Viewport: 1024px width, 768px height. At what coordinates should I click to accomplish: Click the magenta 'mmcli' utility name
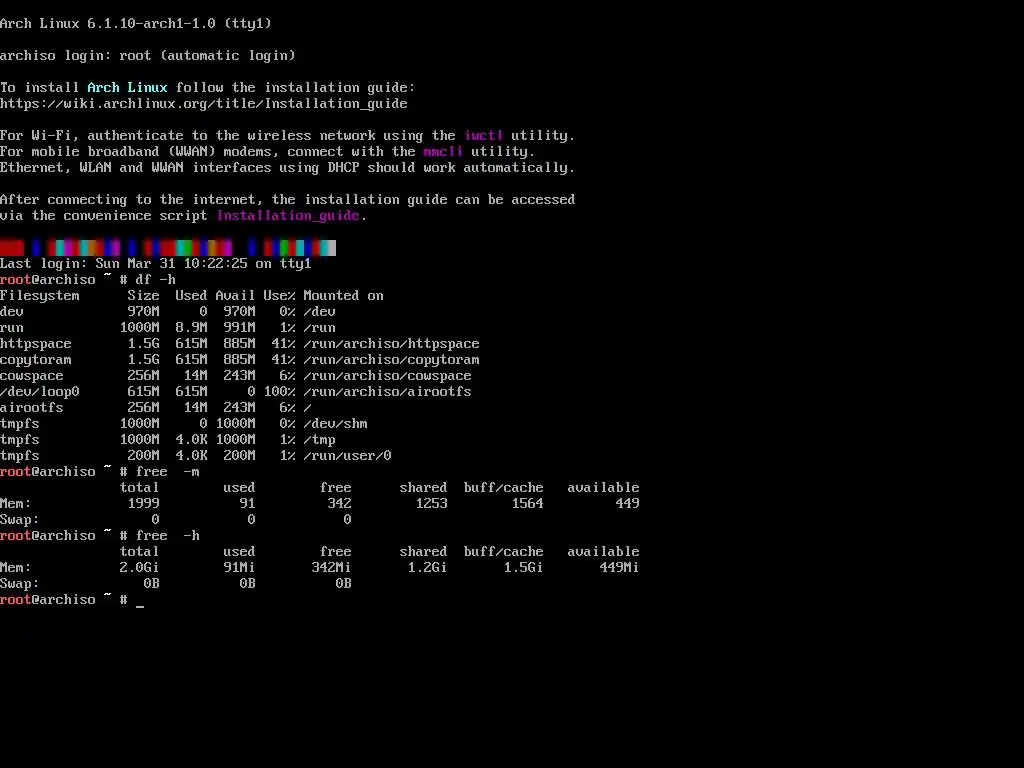443,152
